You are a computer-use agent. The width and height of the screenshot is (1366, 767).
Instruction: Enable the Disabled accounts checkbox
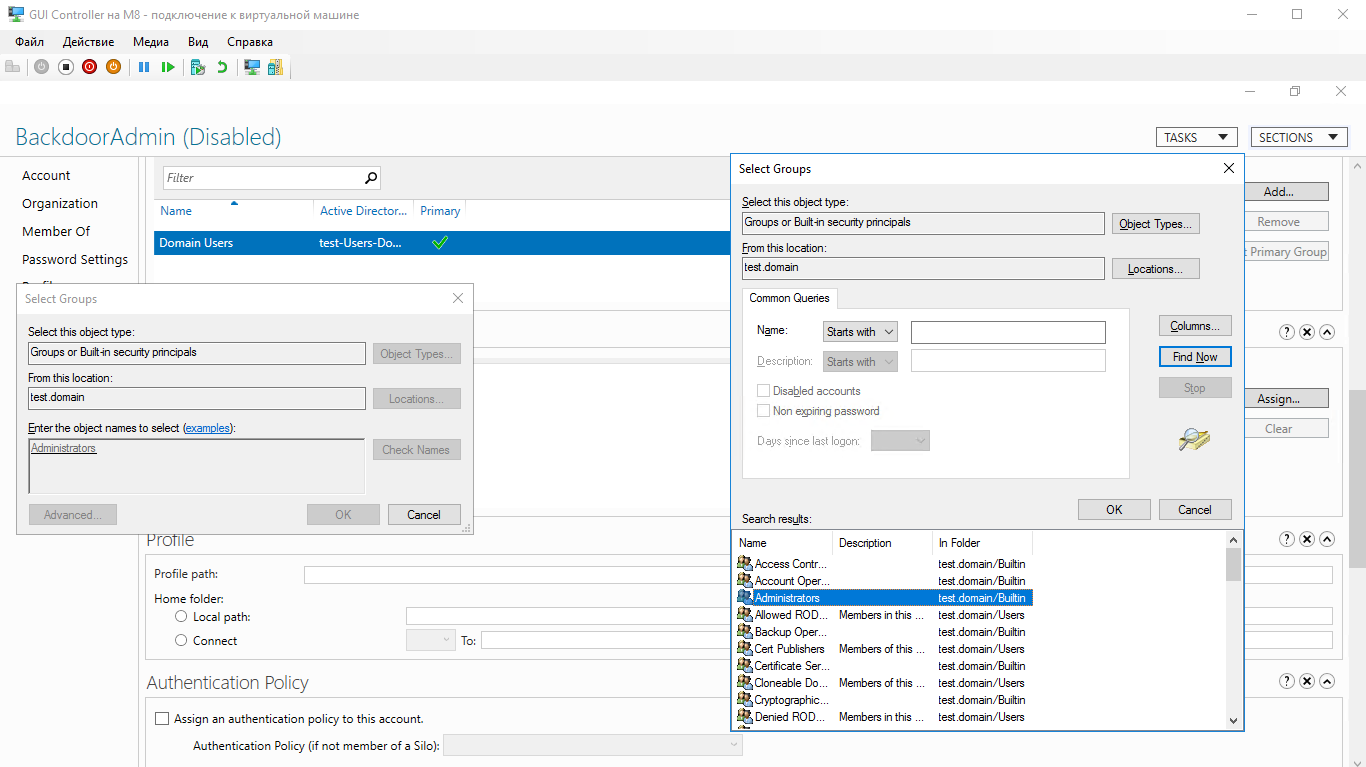point(764,391)
